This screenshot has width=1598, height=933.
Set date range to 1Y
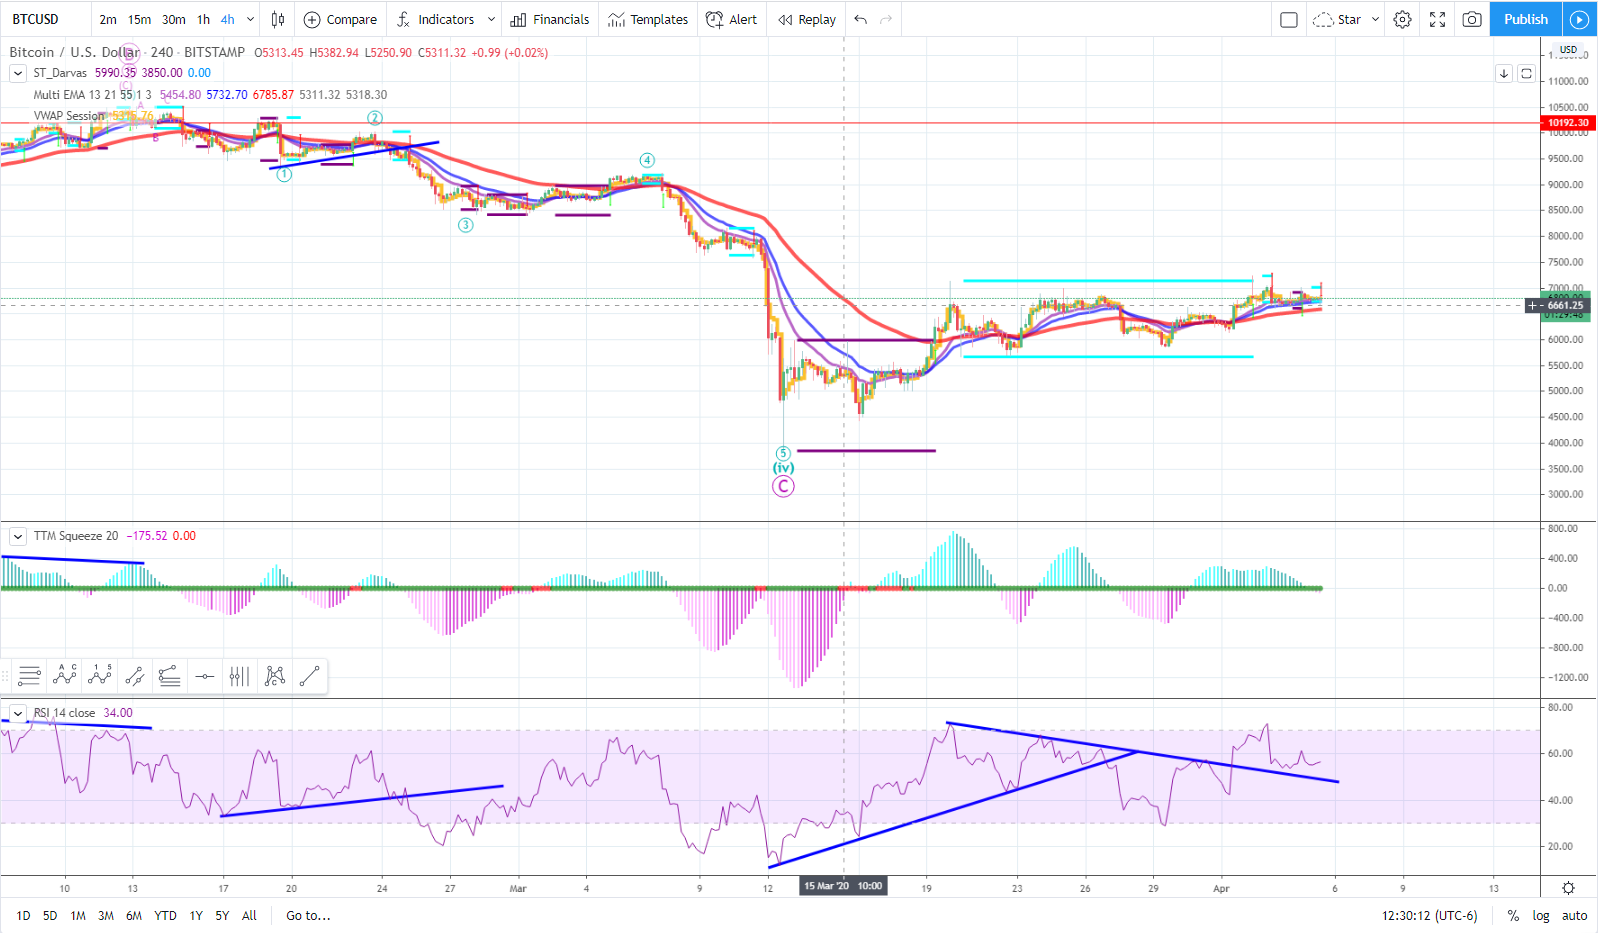pyautogui.click(x=196, y=915)
